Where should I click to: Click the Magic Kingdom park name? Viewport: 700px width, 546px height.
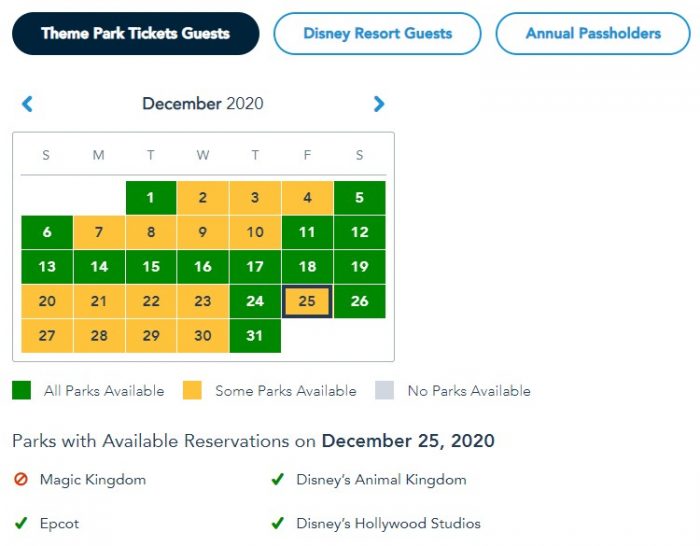[x=93, y=480]
